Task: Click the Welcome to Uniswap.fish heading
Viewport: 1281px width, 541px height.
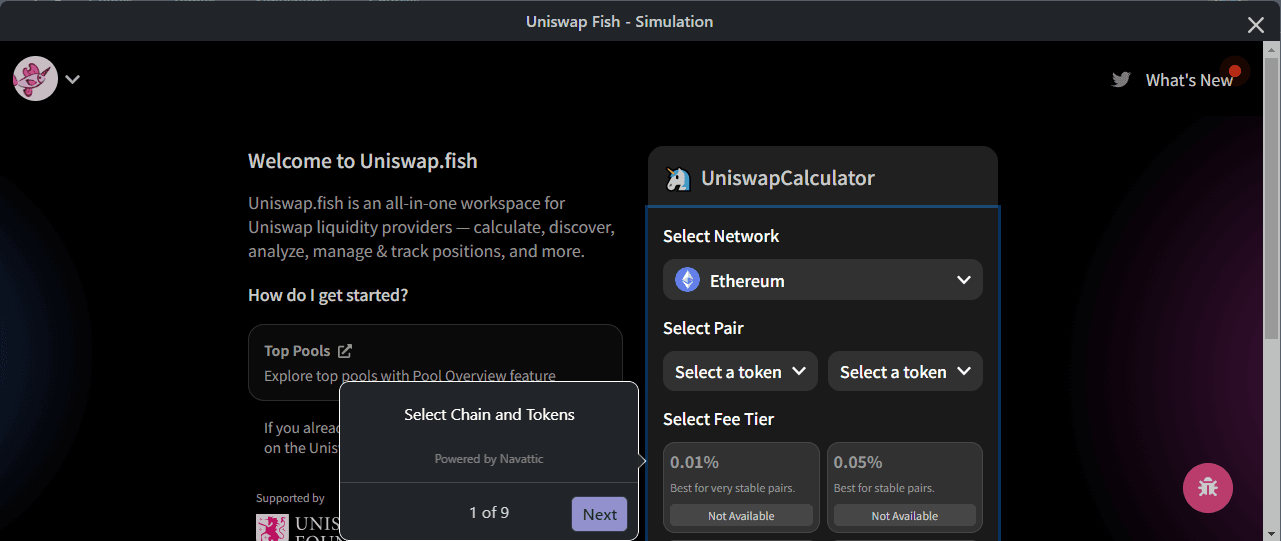Action: tap(362, 161)
